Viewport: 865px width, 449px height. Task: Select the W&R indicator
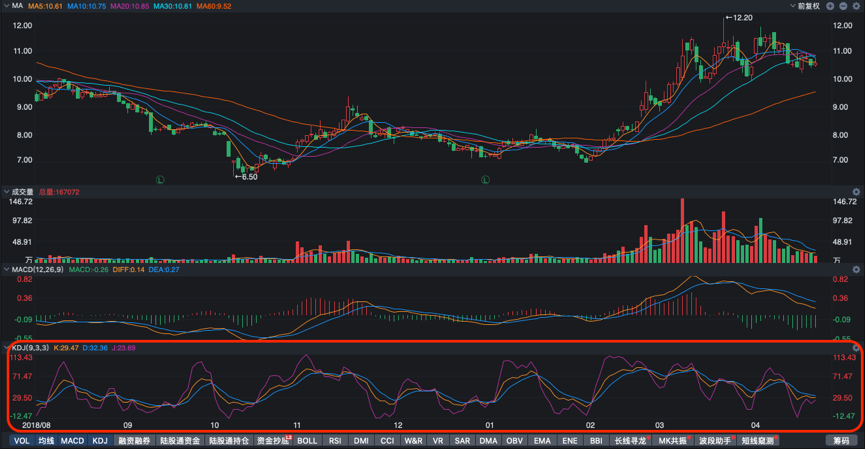coord(413,441)
